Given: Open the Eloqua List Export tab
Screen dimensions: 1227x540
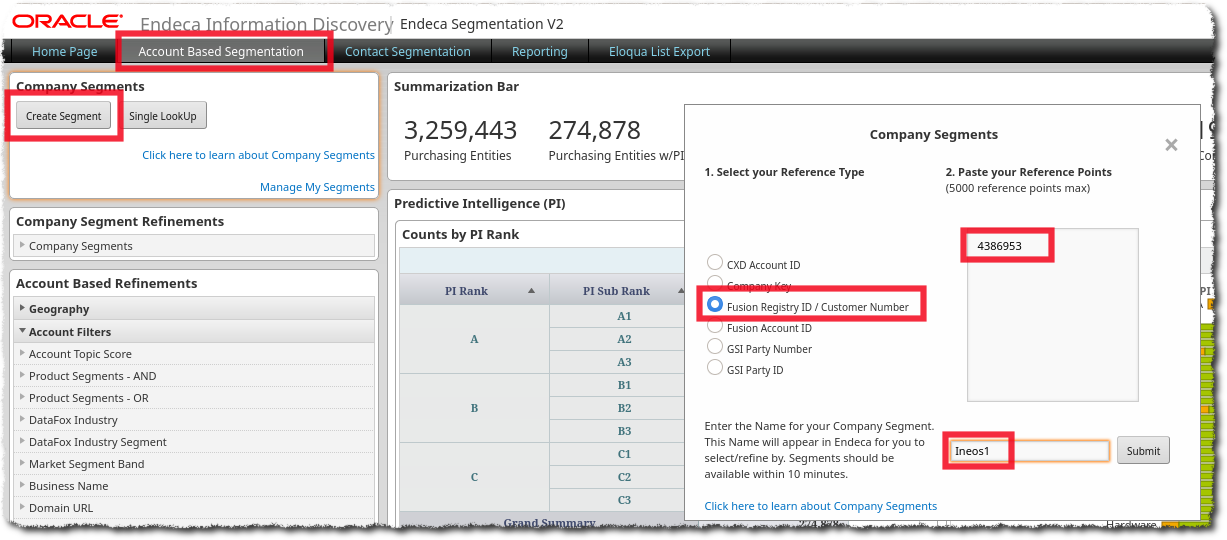Looking at the screenshot, I should (660, 52).
